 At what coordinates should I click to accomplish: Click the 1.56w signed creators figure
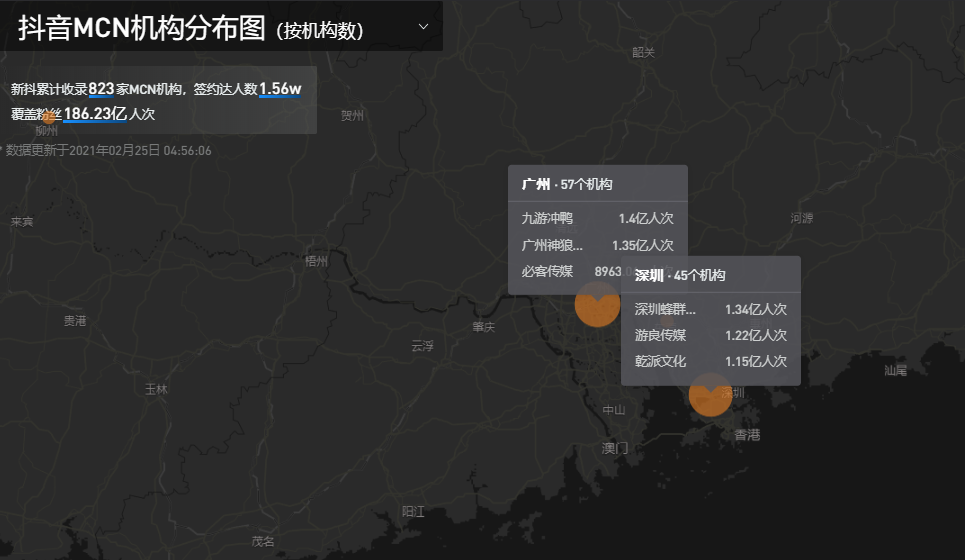[280, 89]
